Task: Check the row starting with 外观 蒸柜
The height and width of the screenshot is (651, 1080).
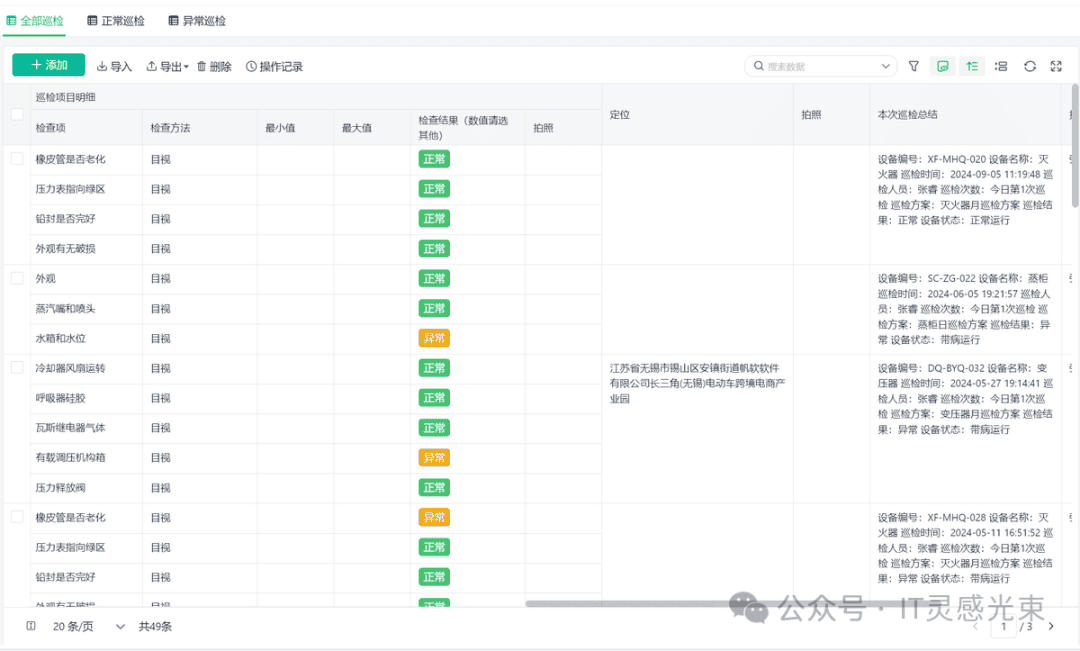Action: (17, 278)
